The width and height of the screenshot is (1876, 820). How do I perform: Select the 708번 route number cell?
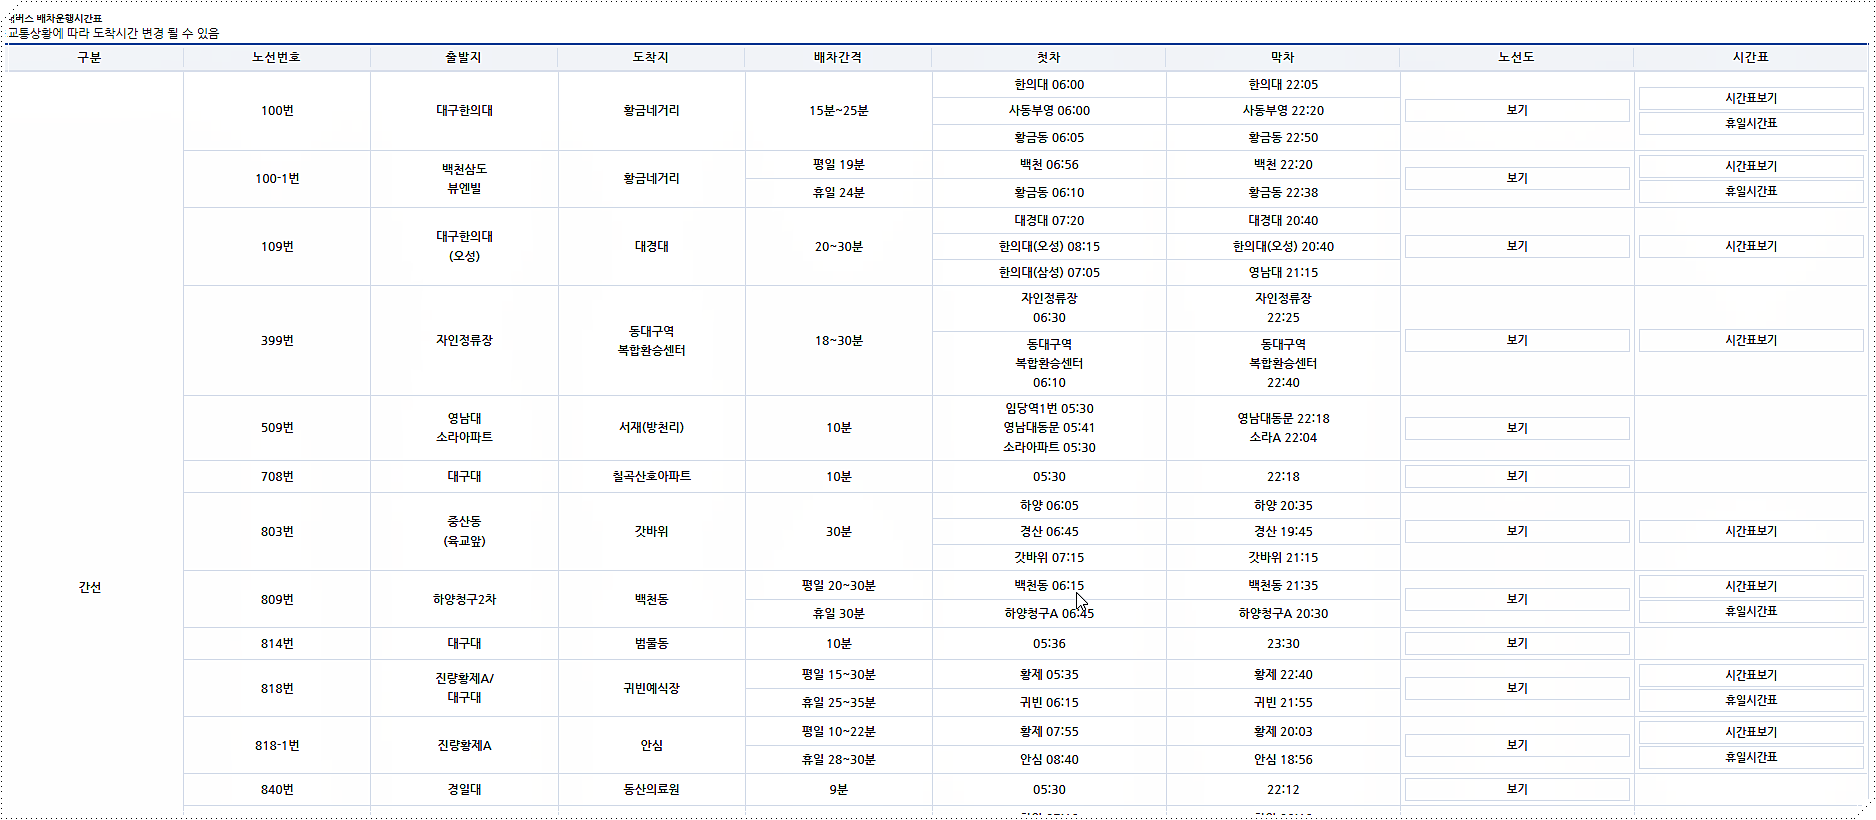click(277, 477)
